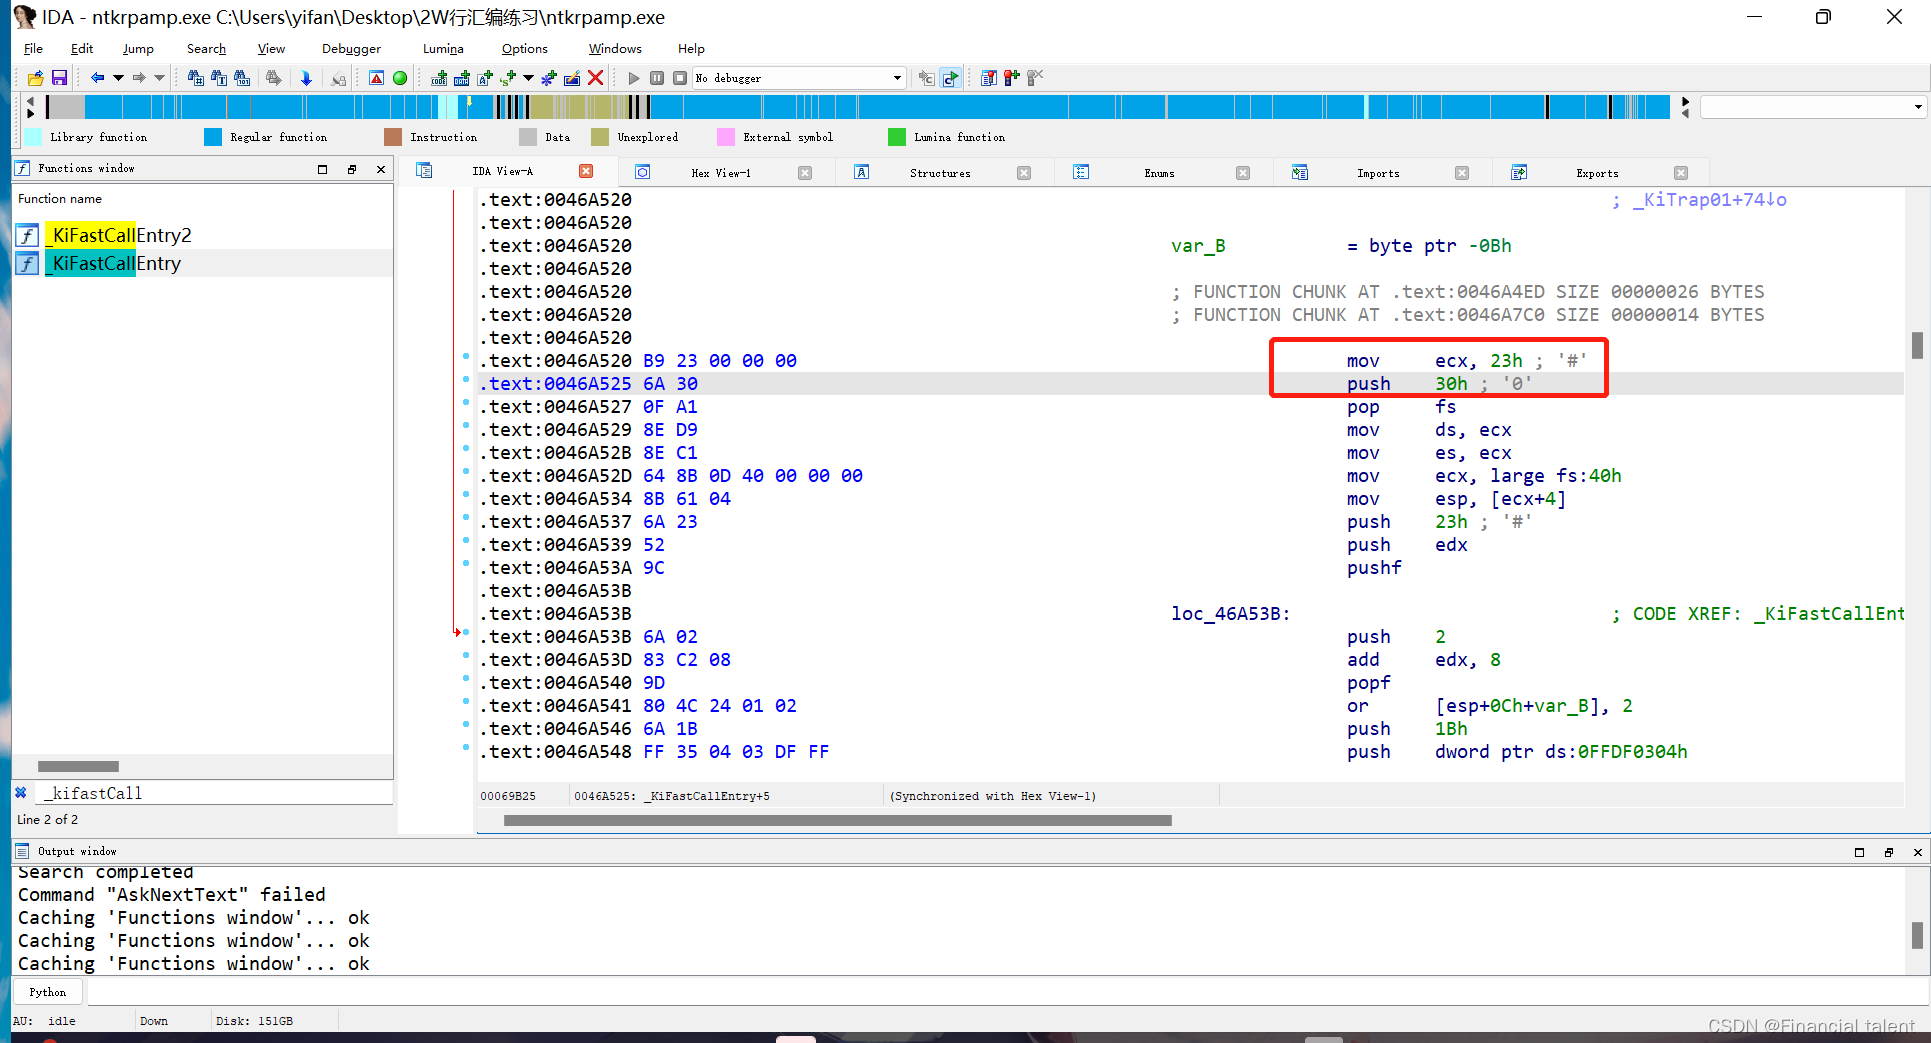Switch to the Imports tab

(1378, 173)
